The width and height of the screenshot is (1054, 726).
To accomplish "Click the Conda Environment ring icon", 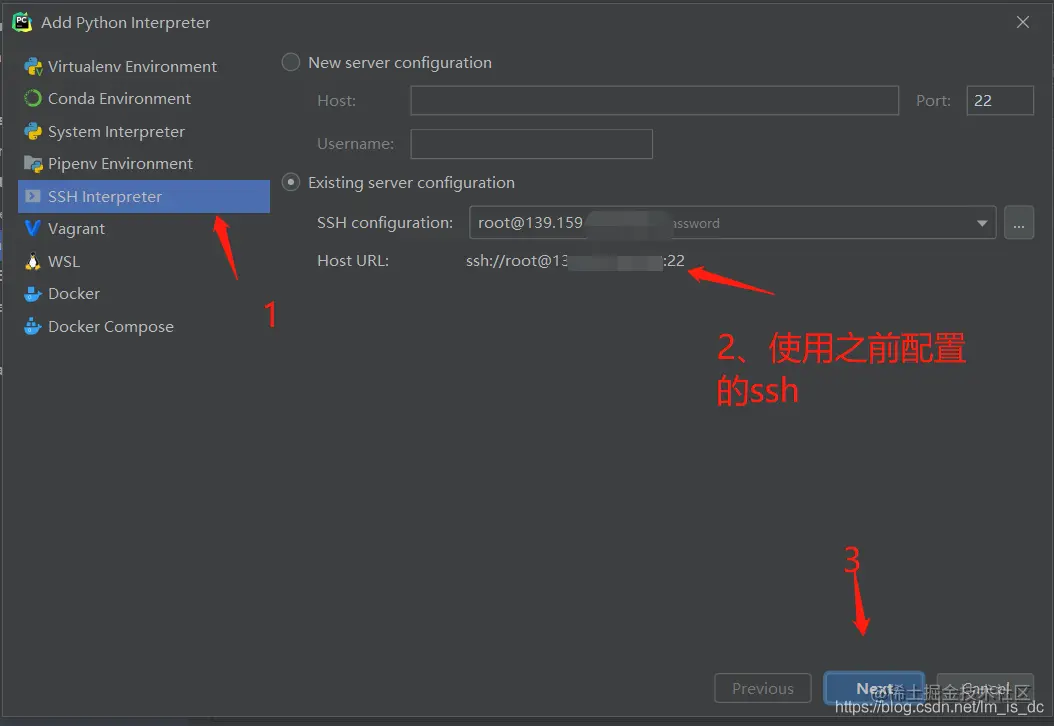I will (33, 99).
